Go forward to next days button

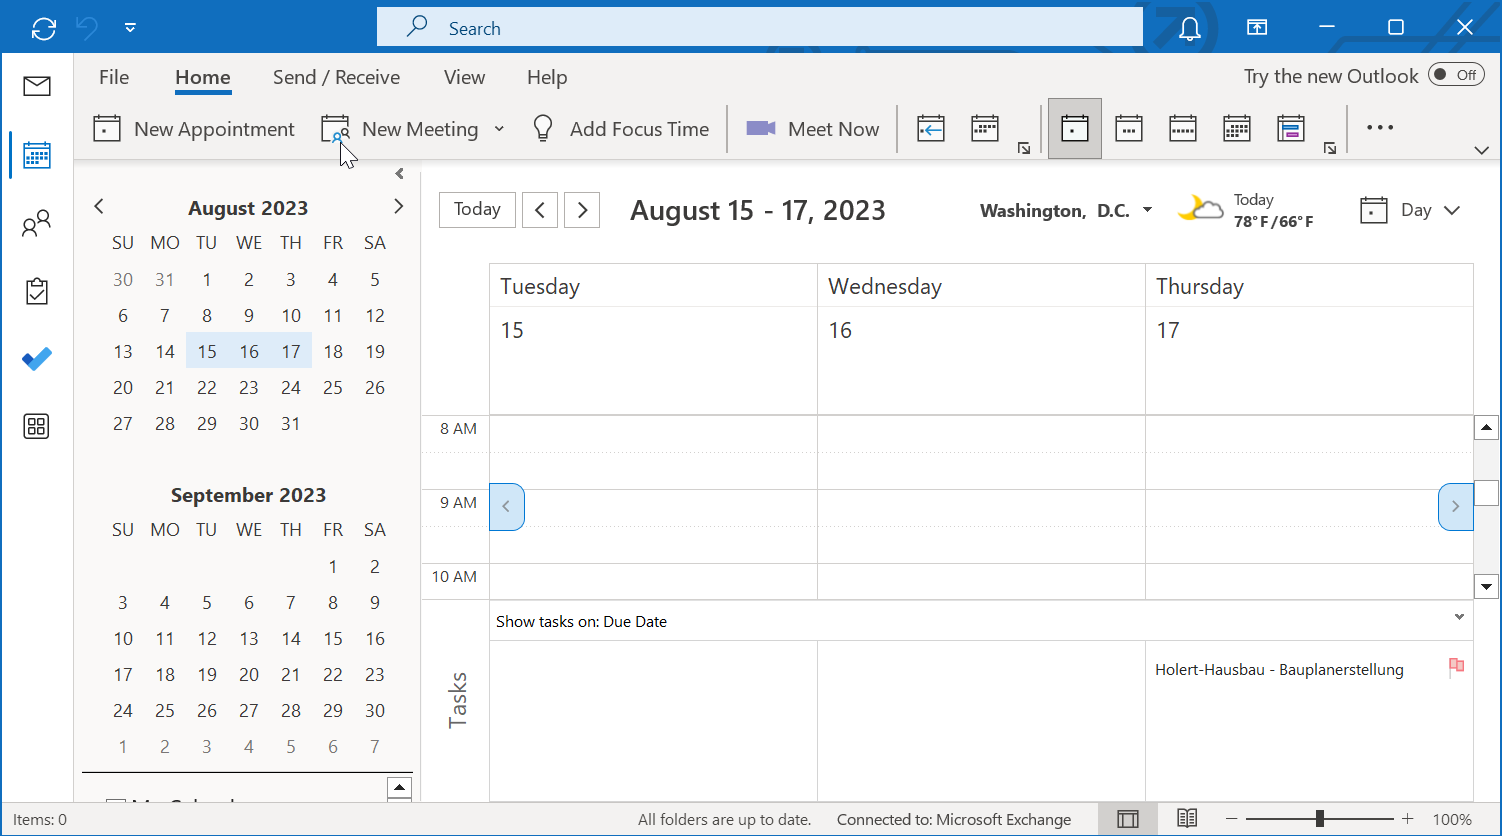coord(582,210)
